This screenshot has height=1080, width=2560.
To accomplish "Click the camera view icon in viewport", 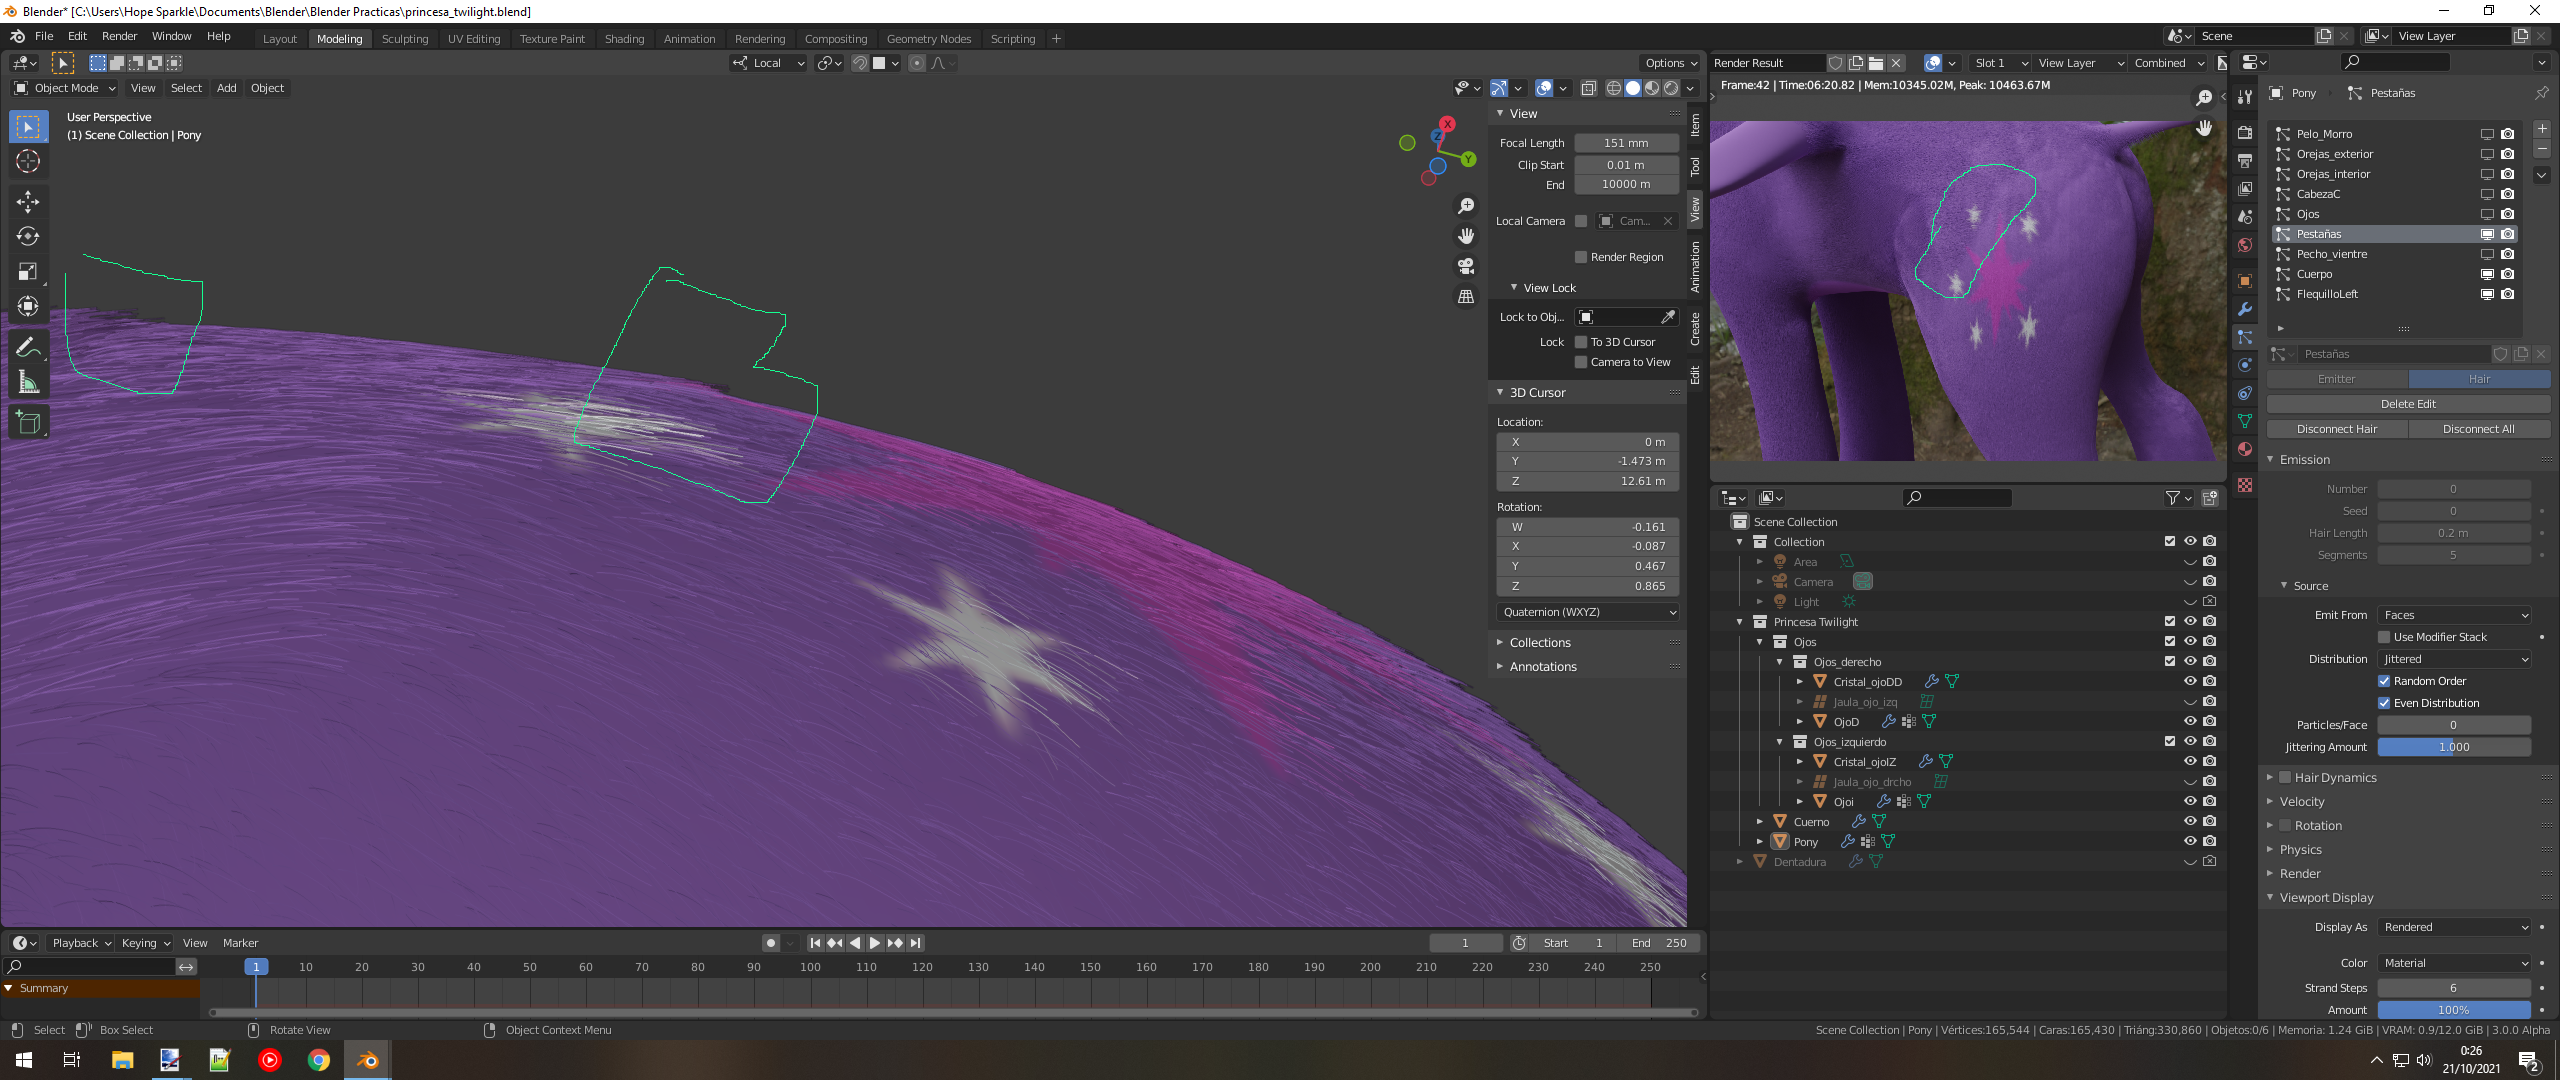I will [1466, 266].
